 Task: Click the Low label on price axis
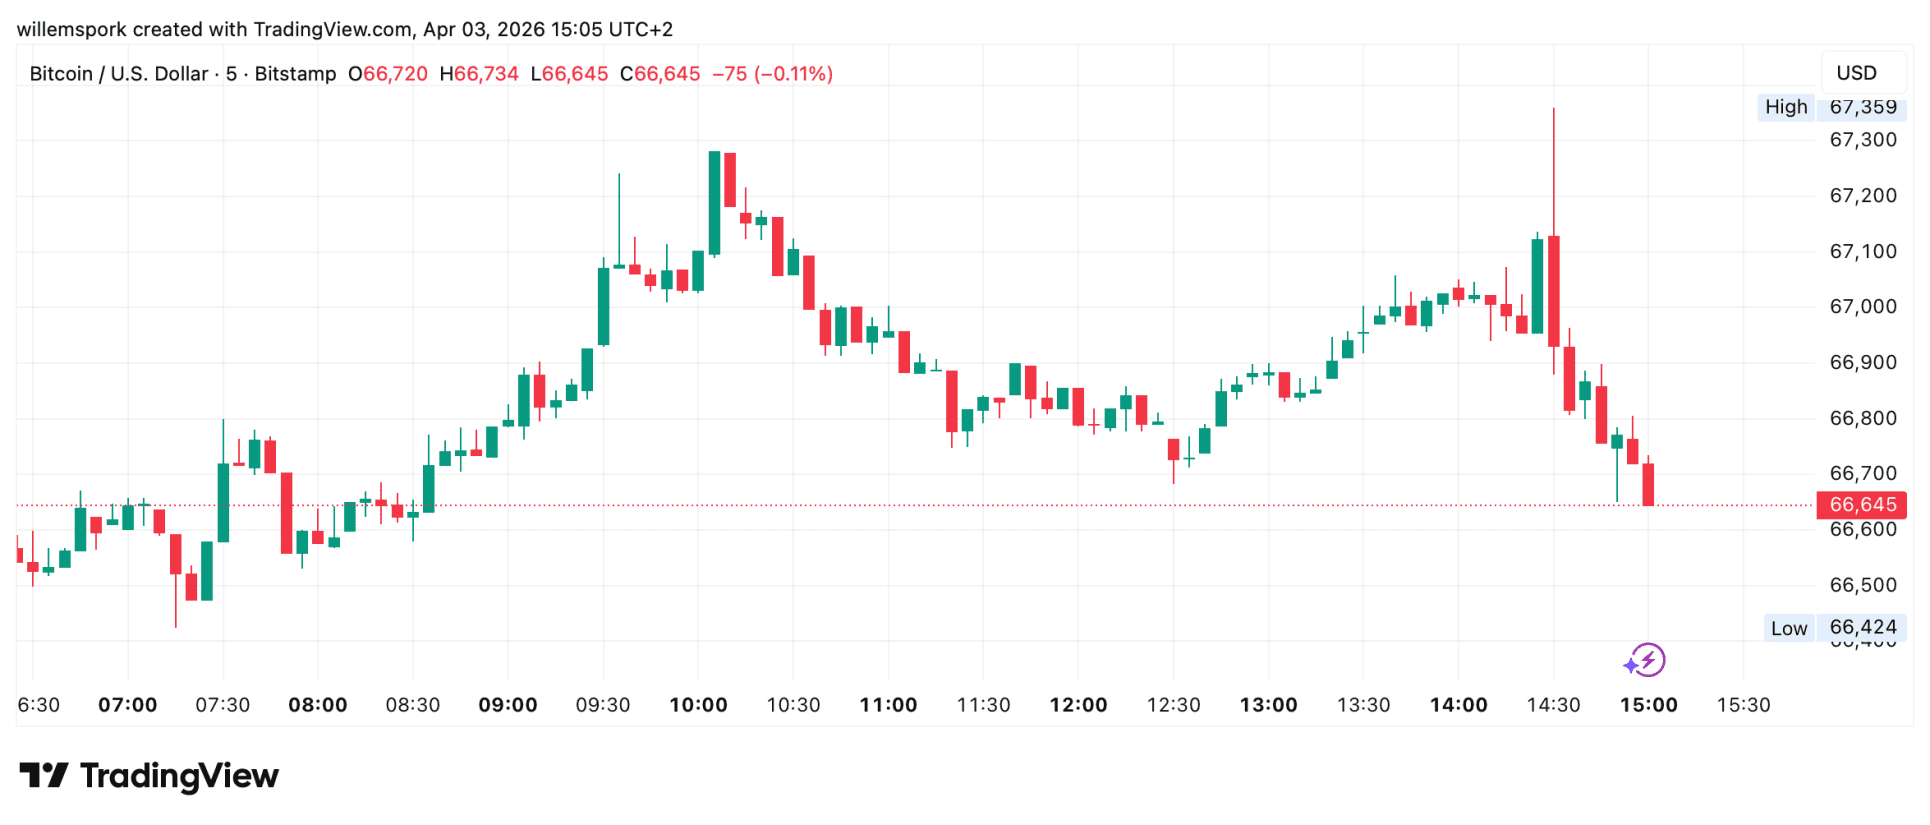pyautogui.click(x=1789, y=628)
